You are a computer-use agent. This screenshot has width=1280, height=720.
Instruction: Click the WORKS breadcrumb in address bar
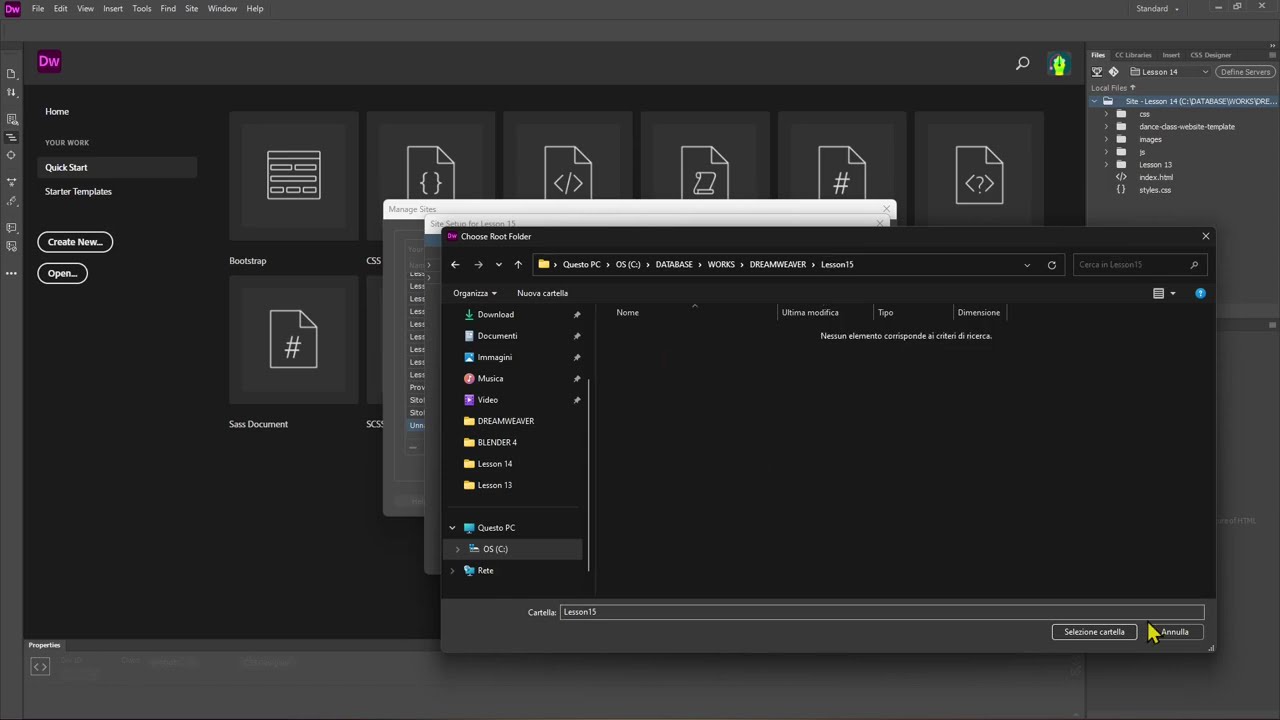(x=721, y=265)
